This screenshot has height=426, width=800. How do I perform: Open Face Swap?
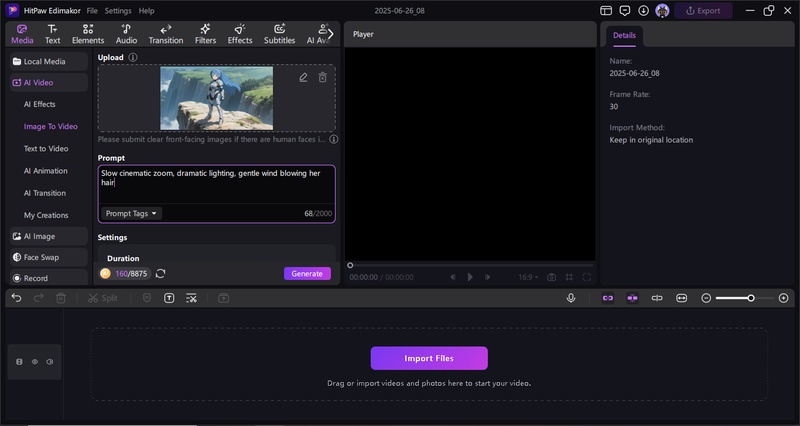[x=48, y=257]
